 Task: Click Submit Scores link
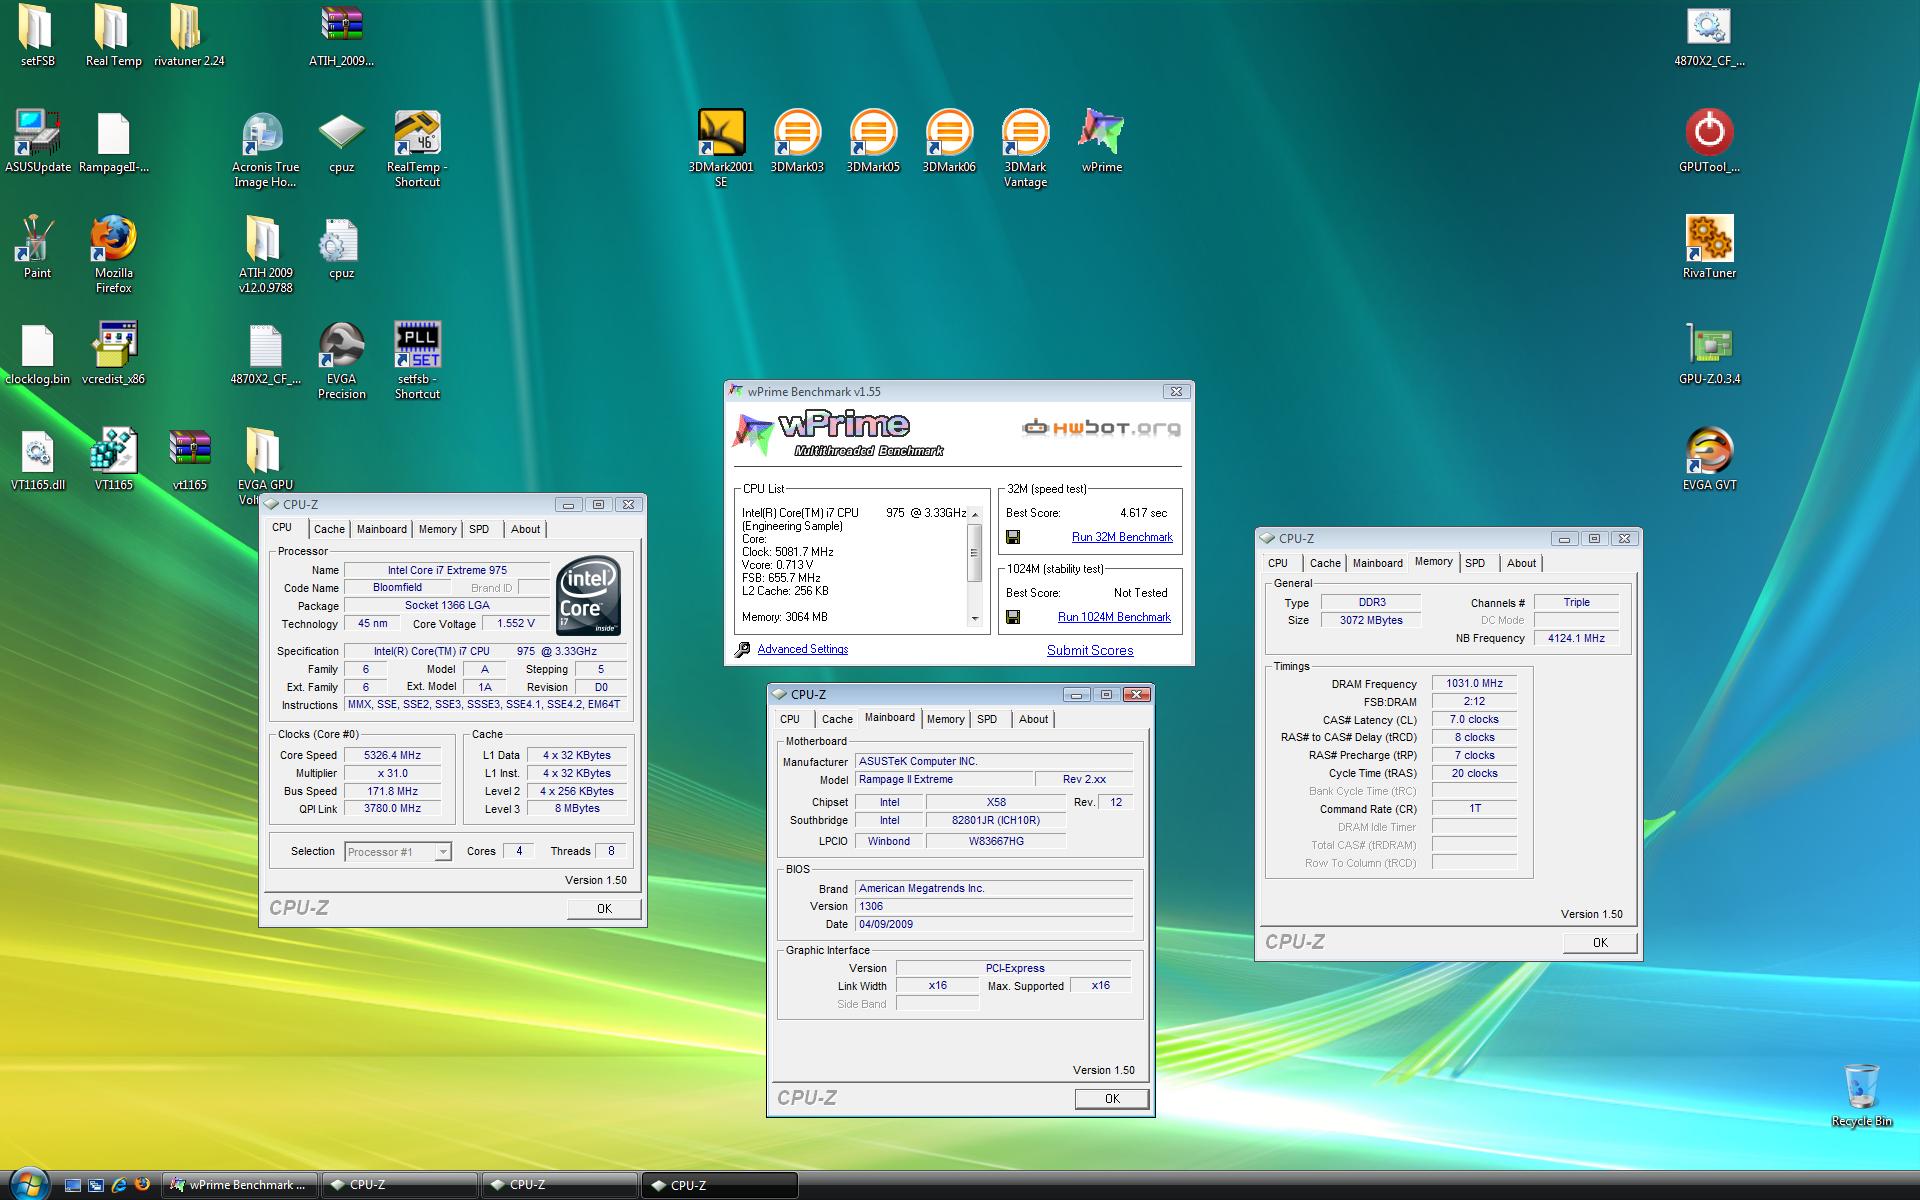[x=1090, y=650]
